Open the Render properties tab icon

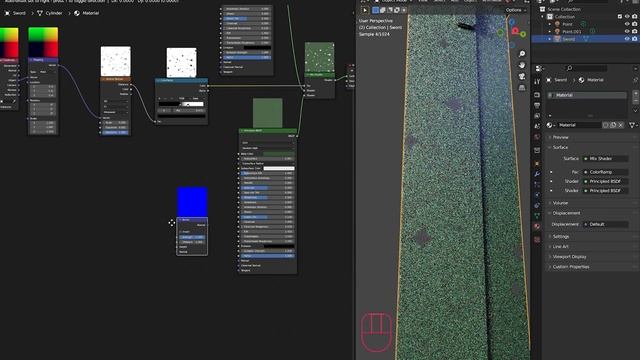click(x=537, y=95)
